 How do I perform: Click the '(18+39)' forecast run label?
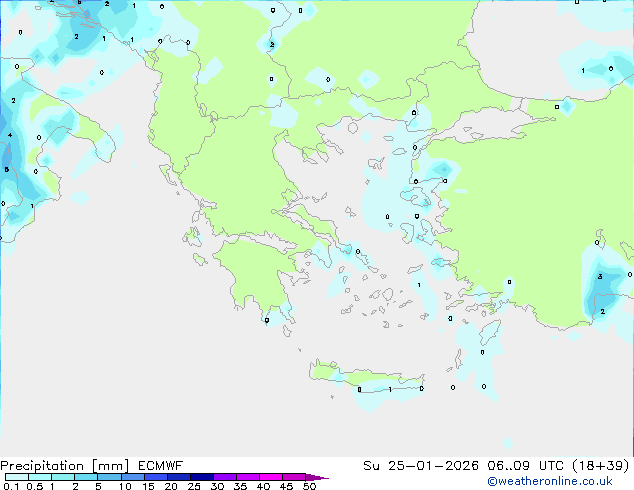coord(601,466)
